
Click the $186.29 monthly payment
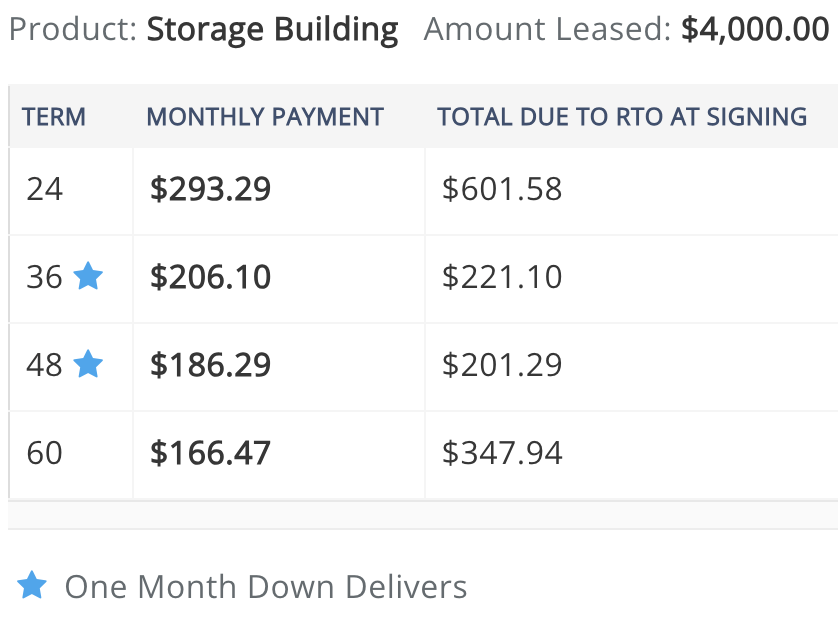pos(210,365)
